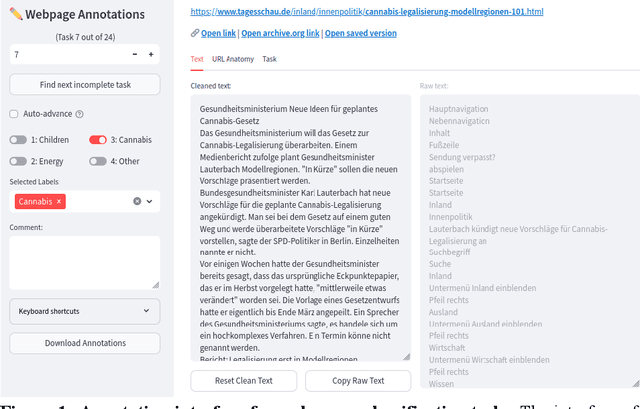Toggle the 1: Children switch
The height and width of the screenshot is (409, 640).
[18, 140]
